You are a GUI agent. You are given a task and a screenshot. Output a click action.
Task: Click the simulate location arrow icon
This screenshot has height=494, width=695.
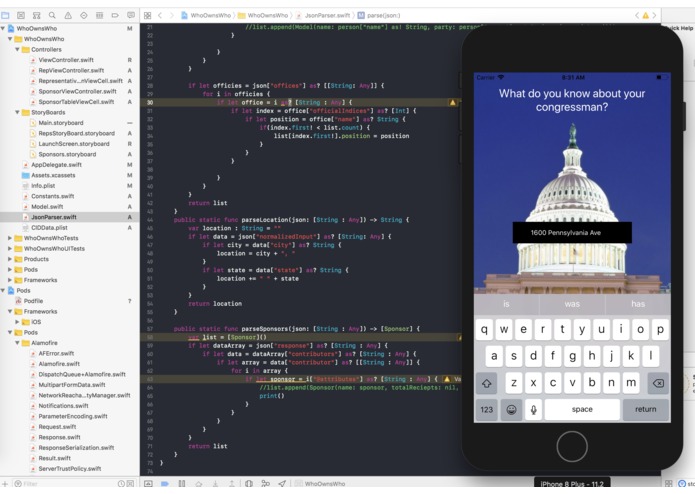282,484
